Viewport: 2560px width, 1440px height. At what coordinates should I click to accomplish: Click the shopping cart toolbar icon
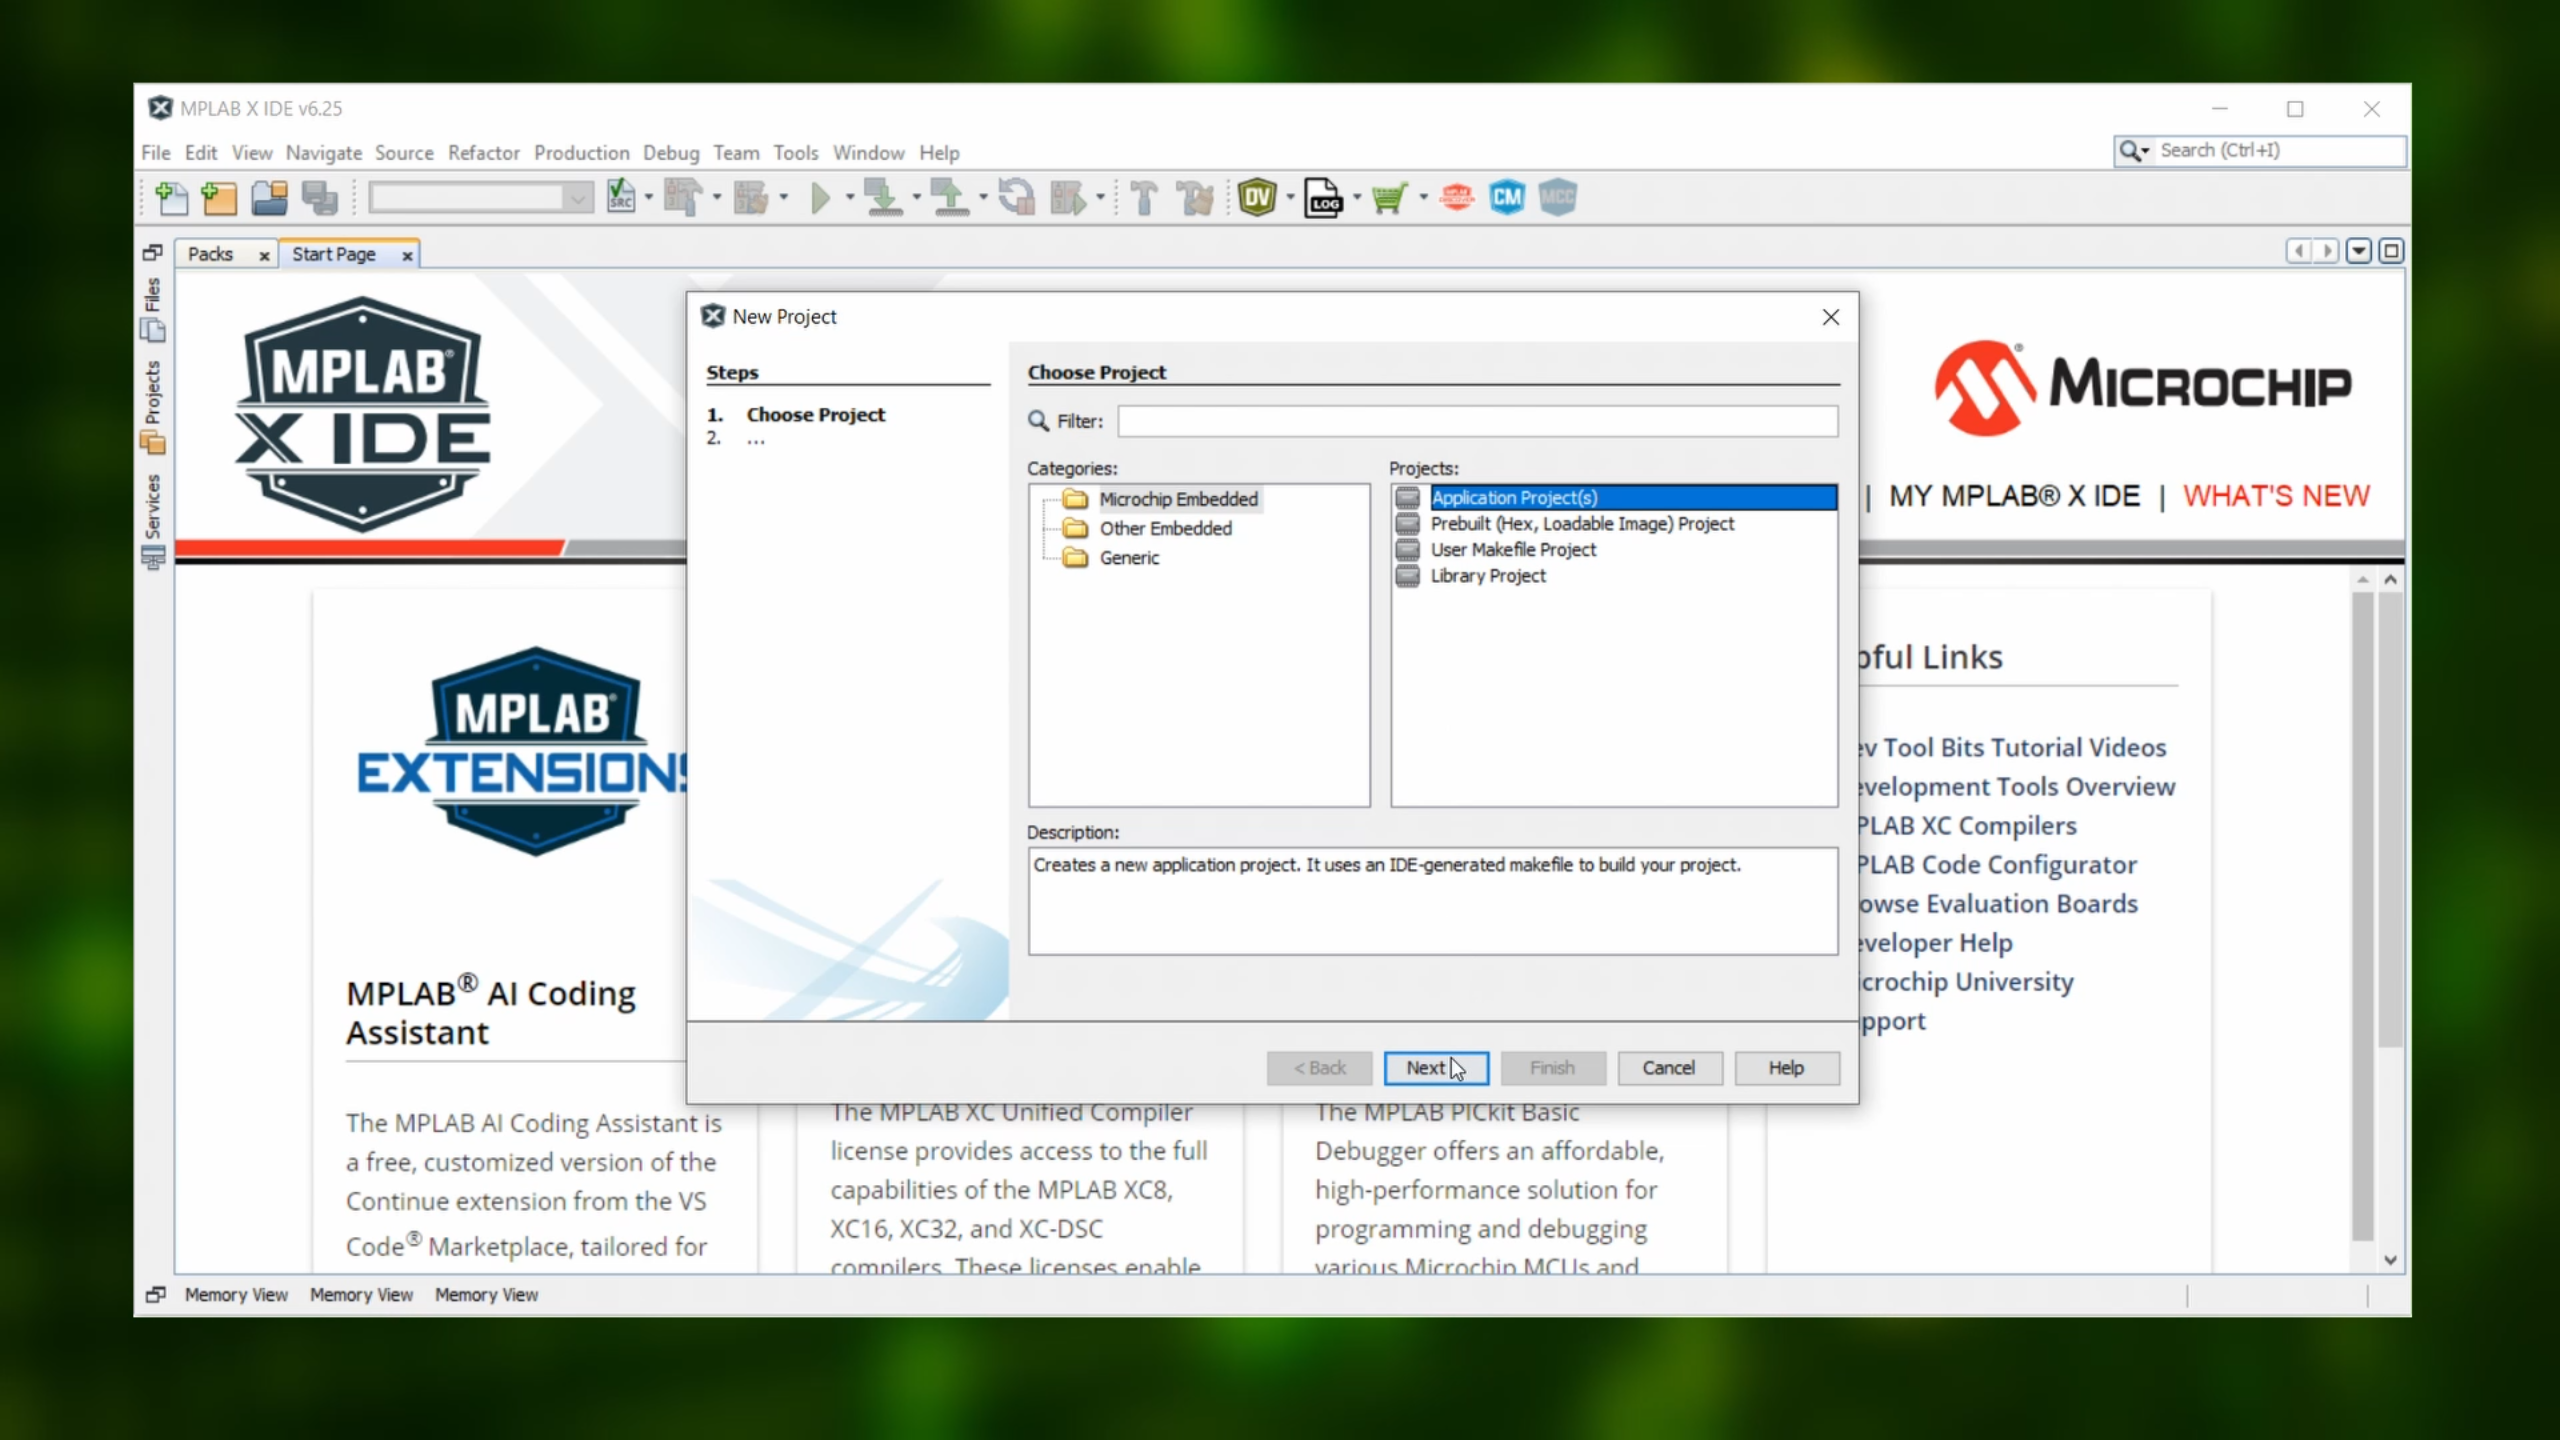click(x=1389, y=198)
